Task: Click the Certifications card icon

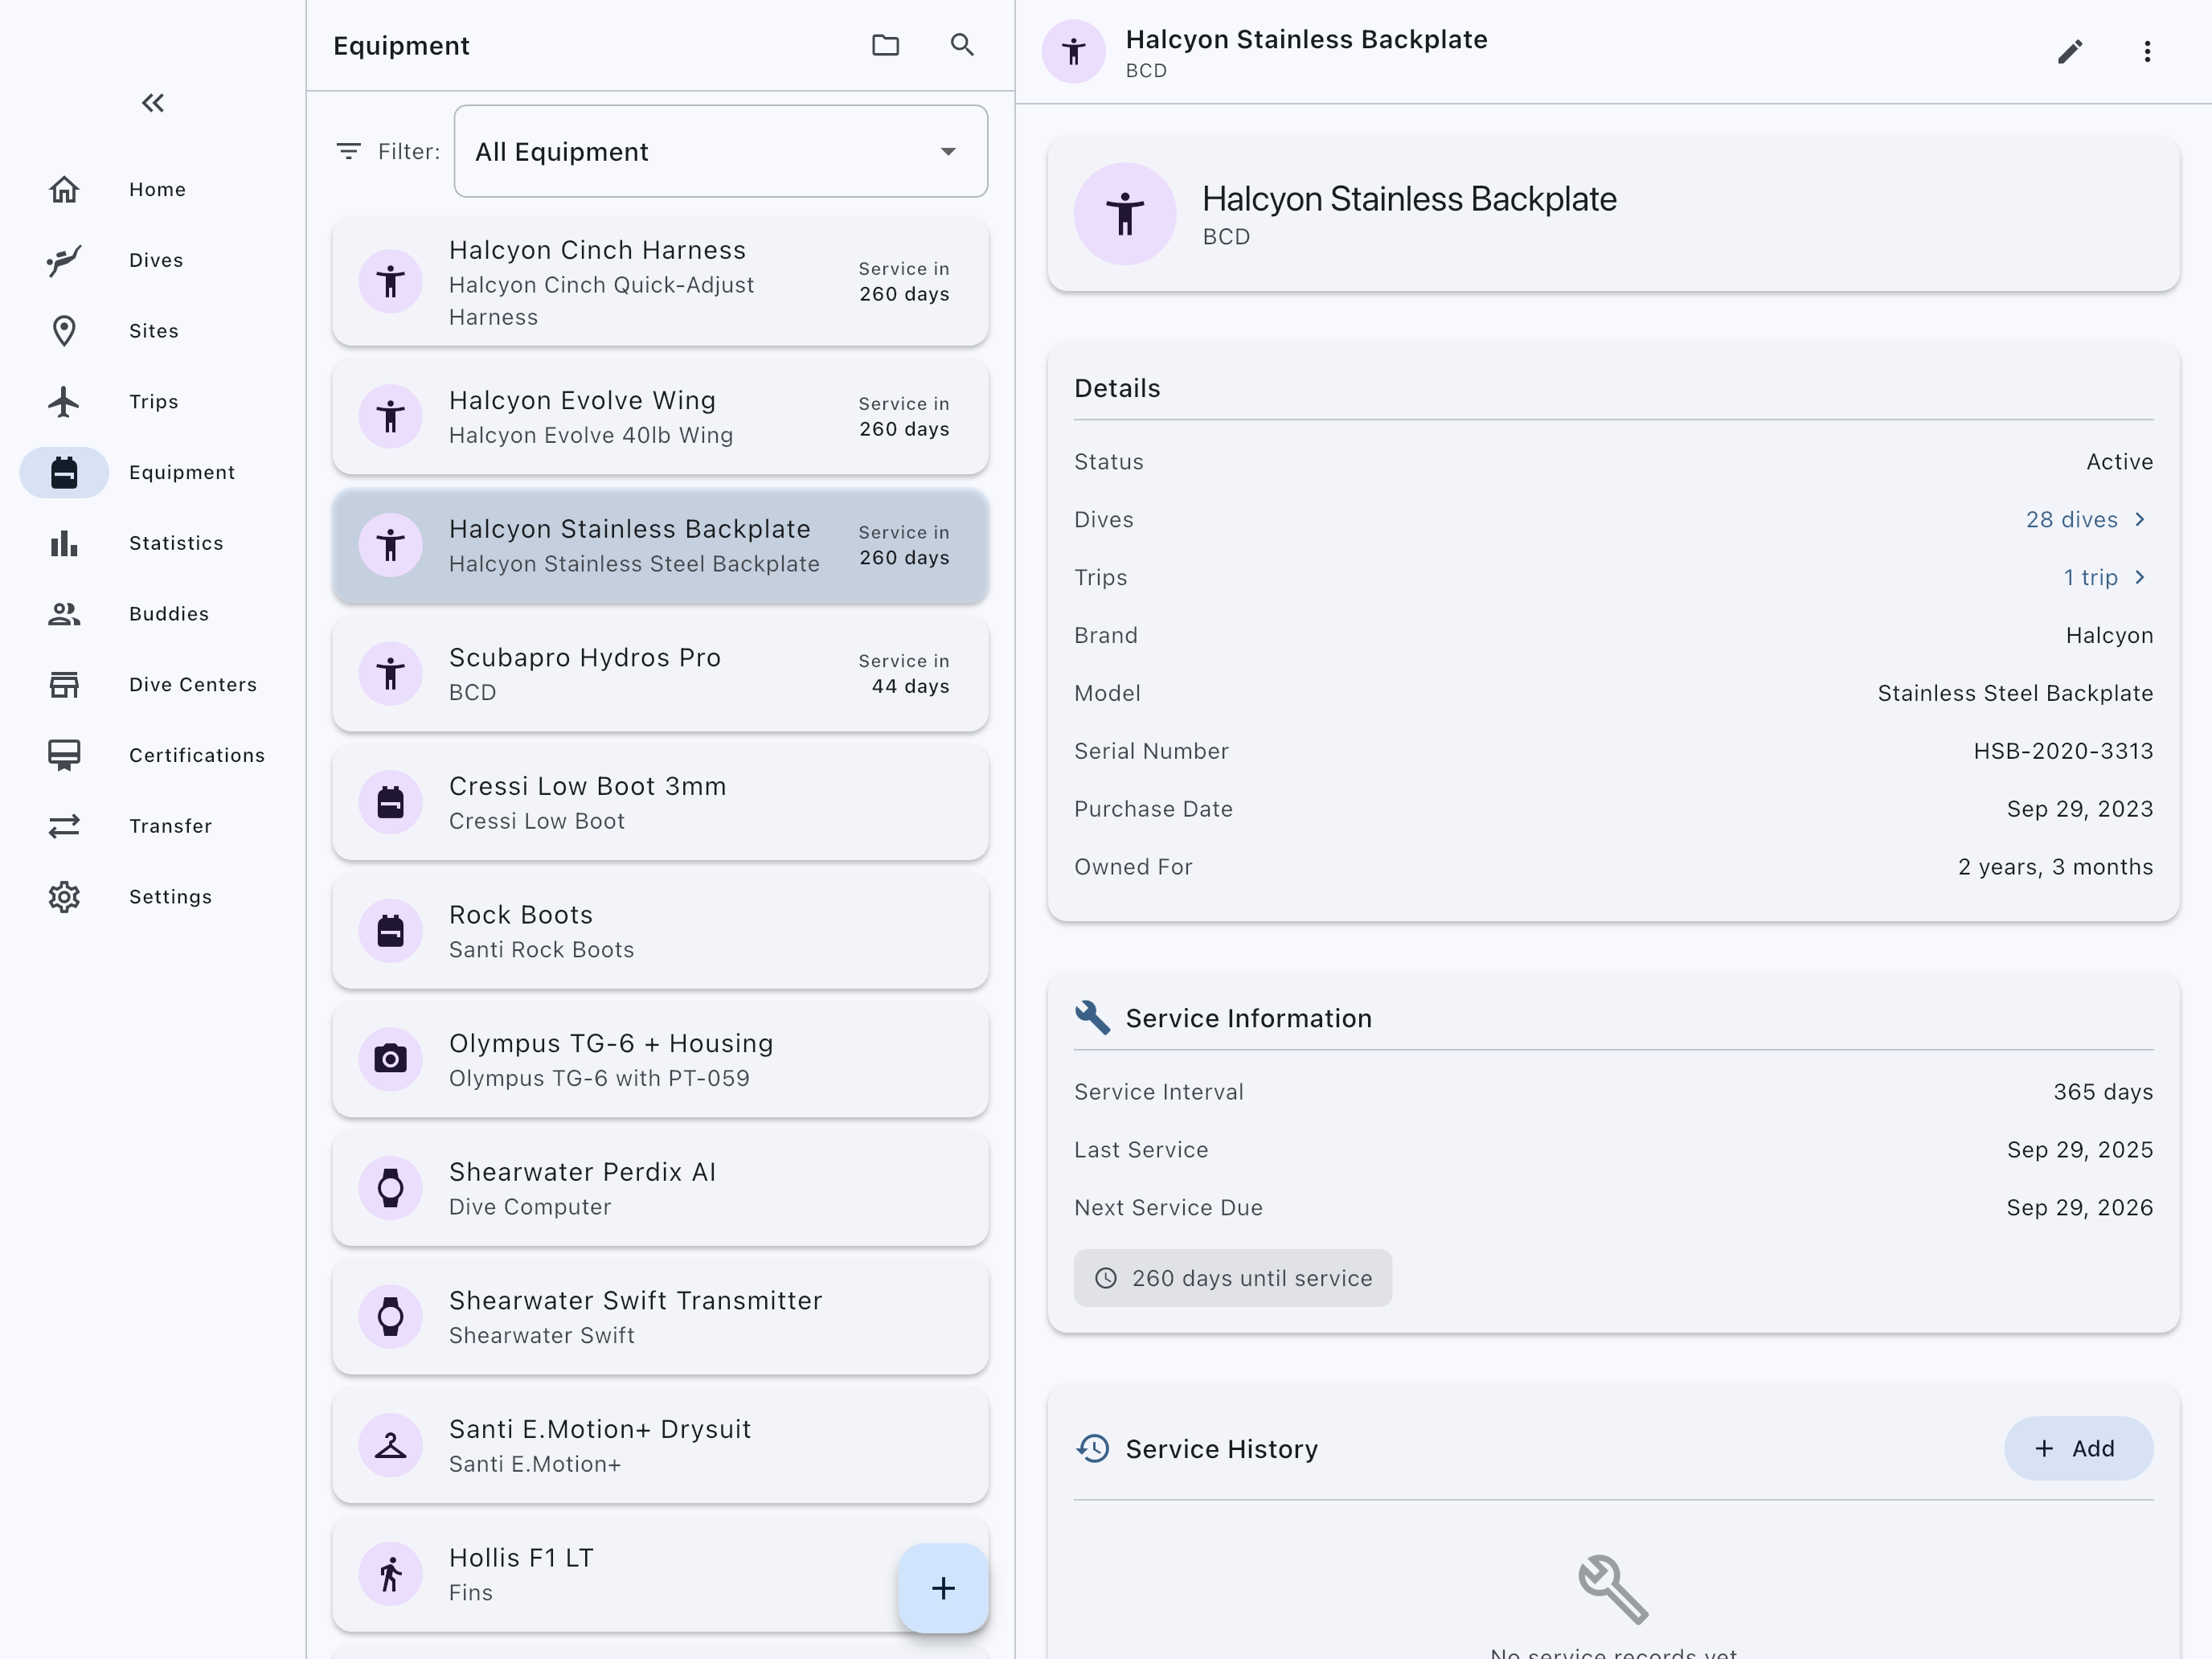Action: (64, 755)
